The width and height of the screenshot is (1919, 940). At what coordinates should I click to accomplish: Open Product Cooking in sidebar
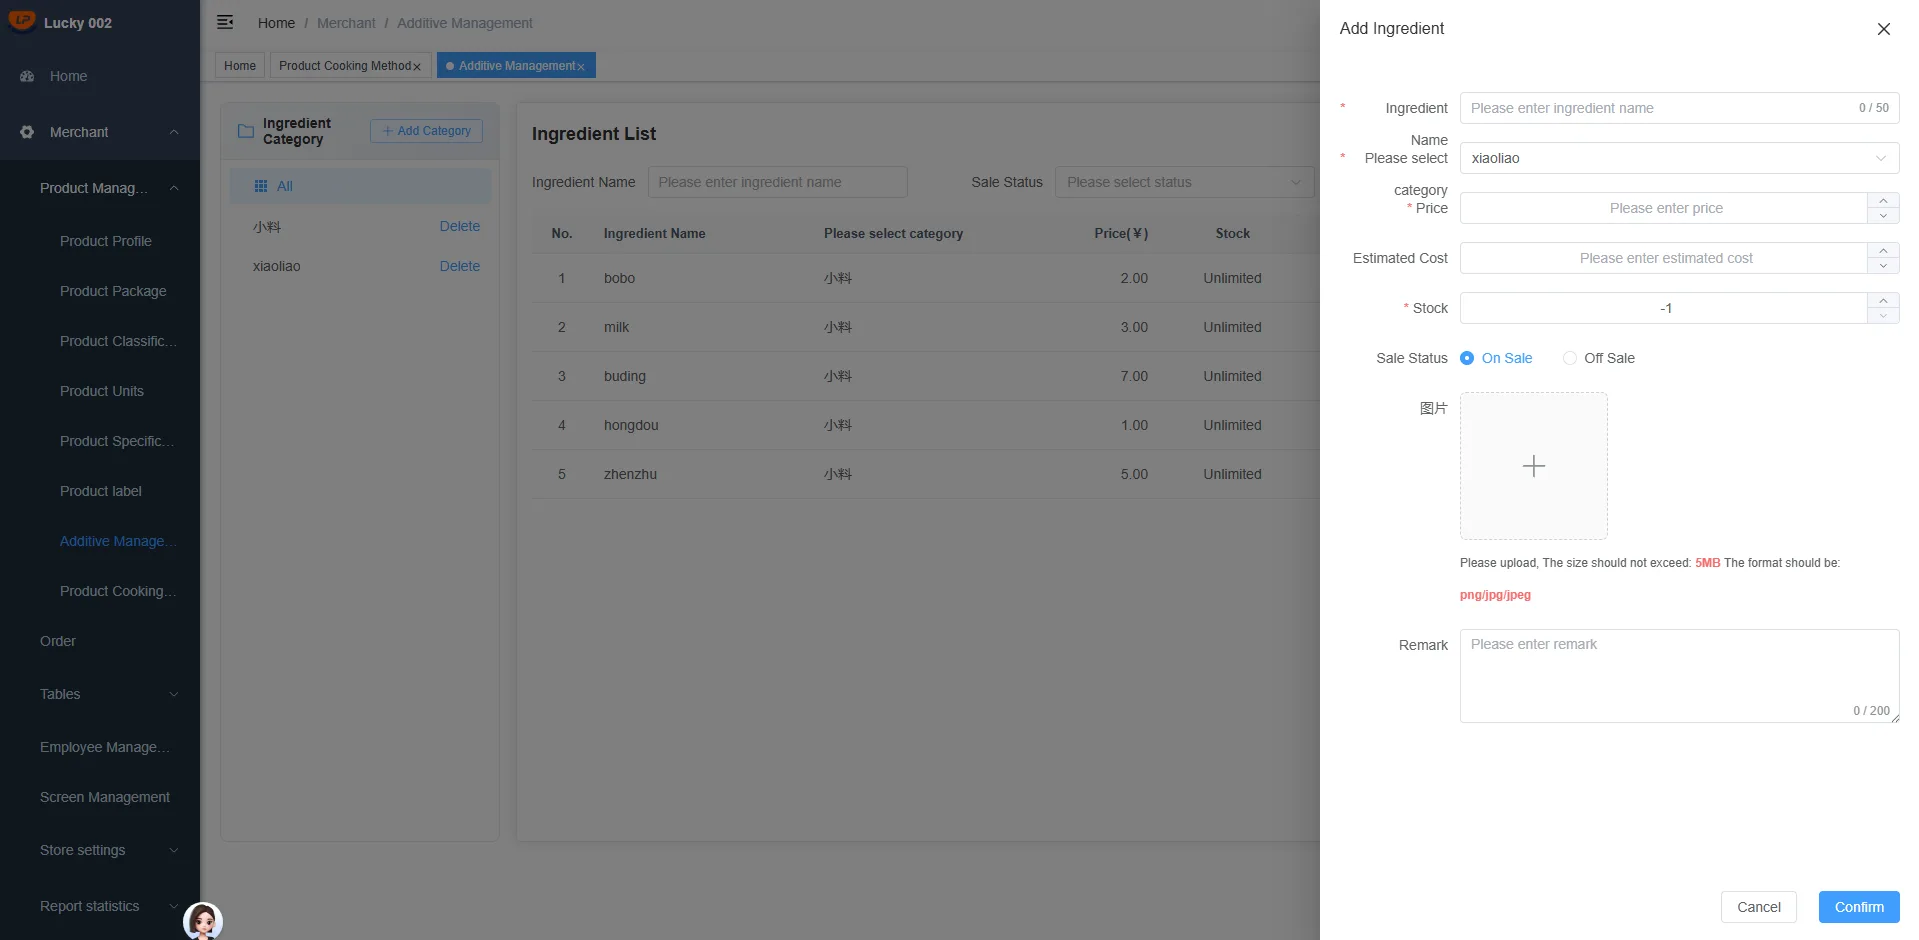tap(117, 591)
